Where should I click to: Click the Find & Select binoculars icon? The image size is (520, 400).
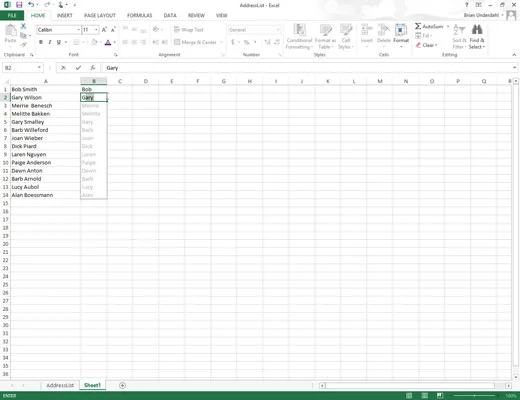click(477, 30)
